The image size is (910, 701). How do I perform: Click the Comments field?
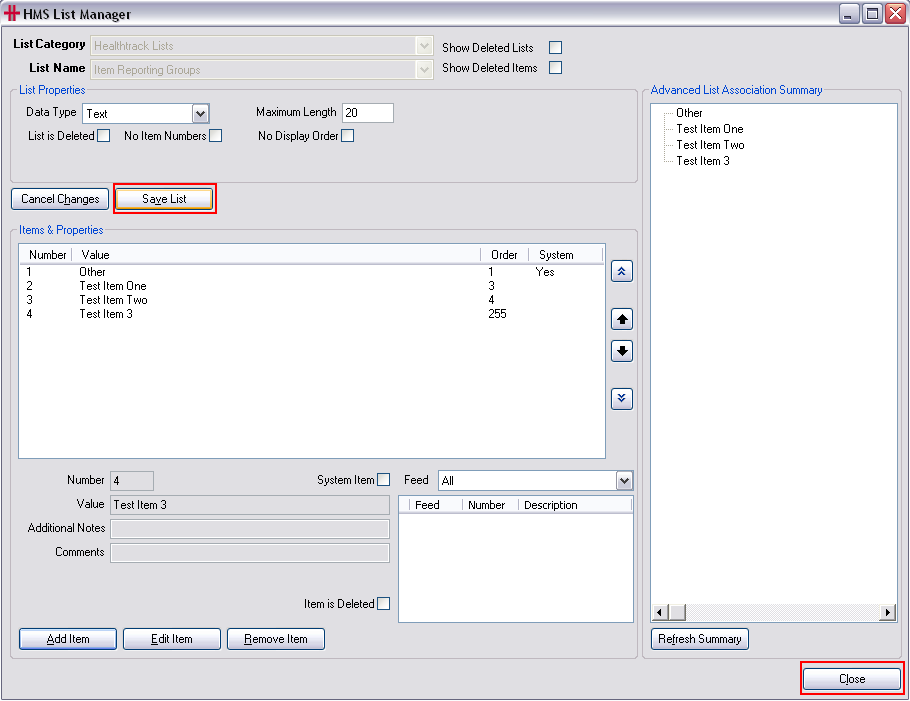[x=250, y=552]
